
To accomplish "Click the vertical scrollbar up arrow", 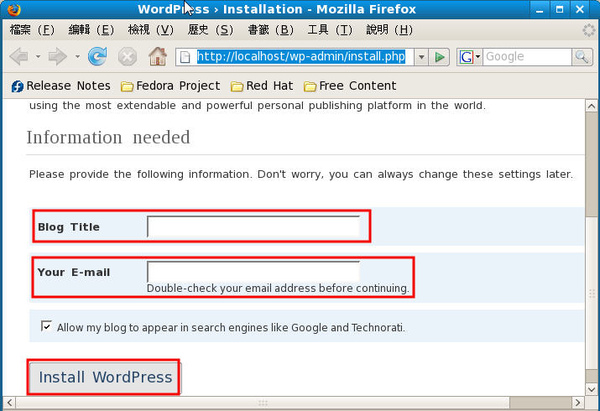I will tap(592, 106).
